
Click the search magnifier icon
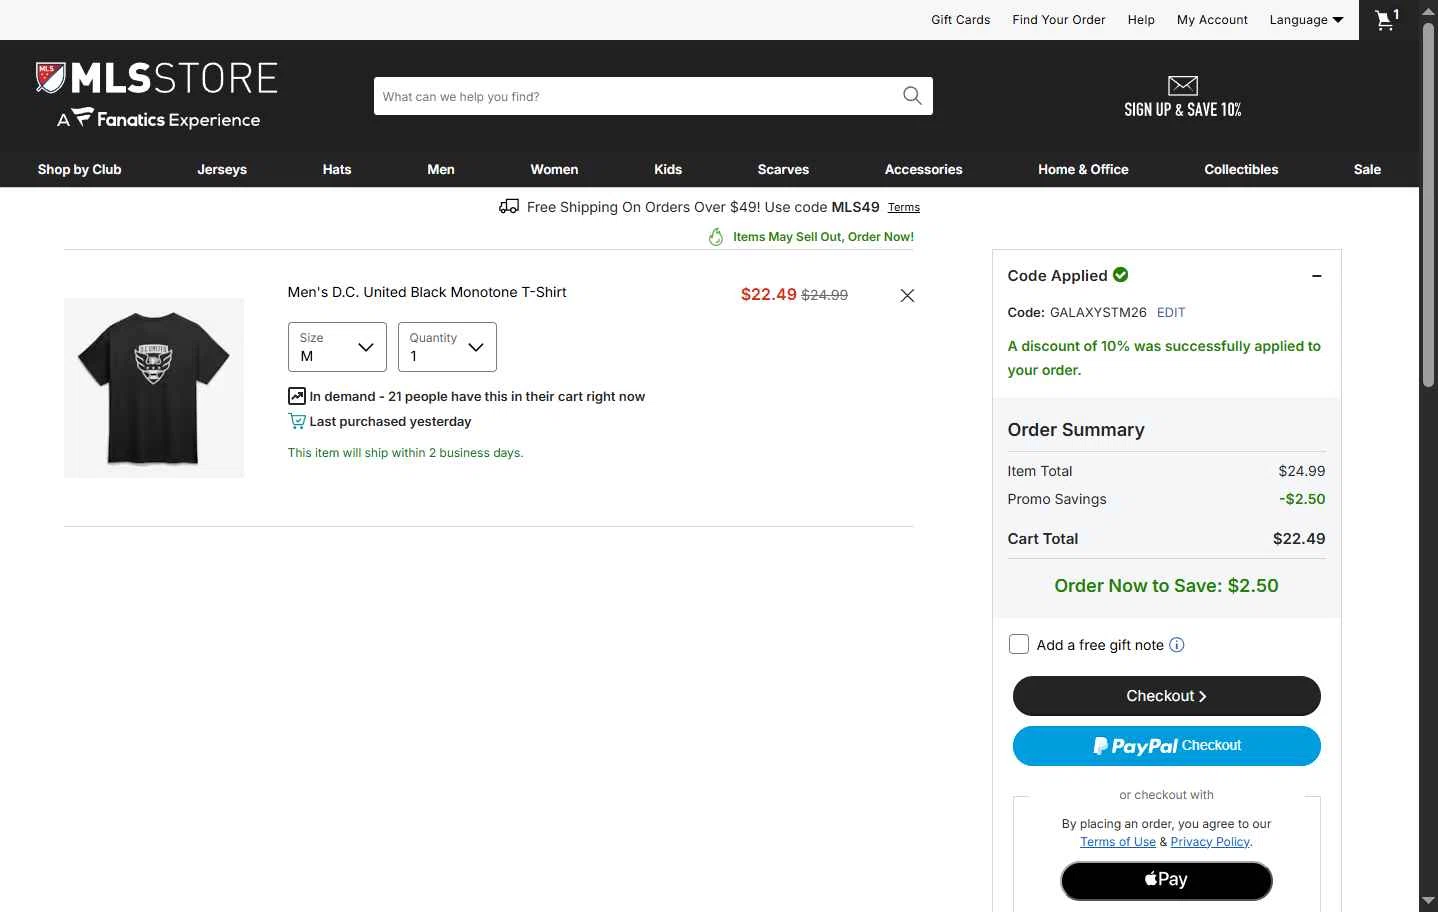[x=912, y=96]
